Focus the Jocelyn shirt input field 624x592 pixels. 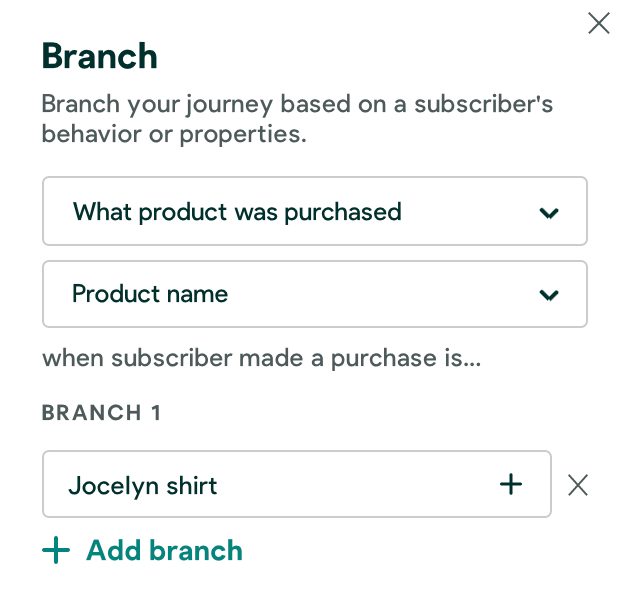pyautogui.click(x=280, y=485)
